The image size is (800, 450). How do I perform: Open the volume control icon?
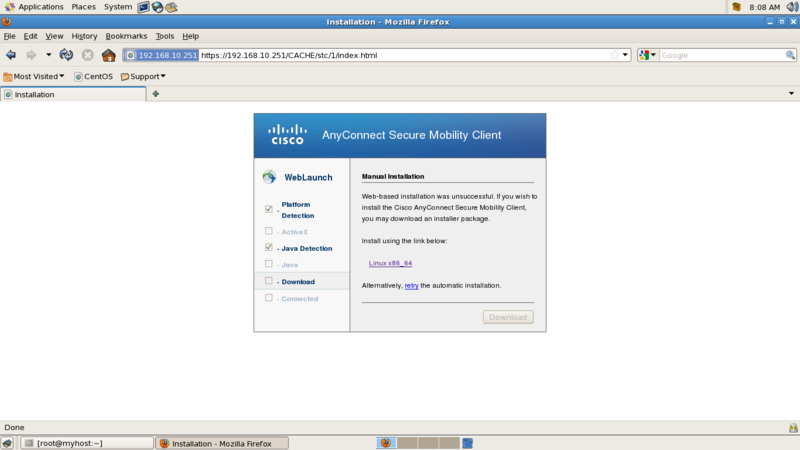coord(792,7)
